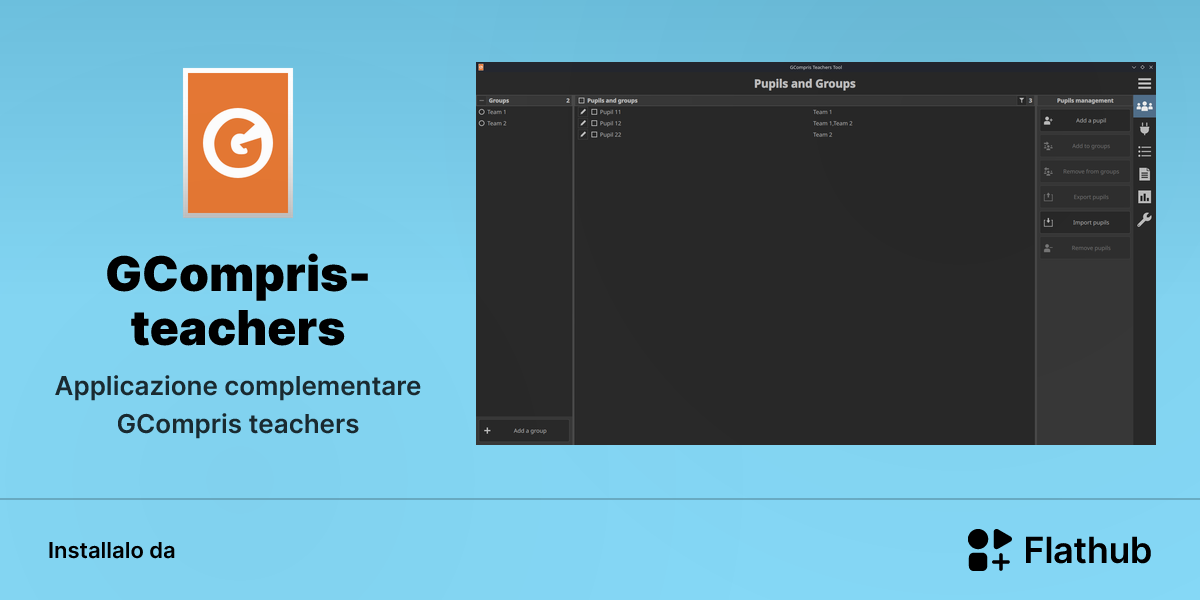1200x600 pixels.
Task: Click the Add a group button
Action: pyautogui.click(x=524, y=430)
